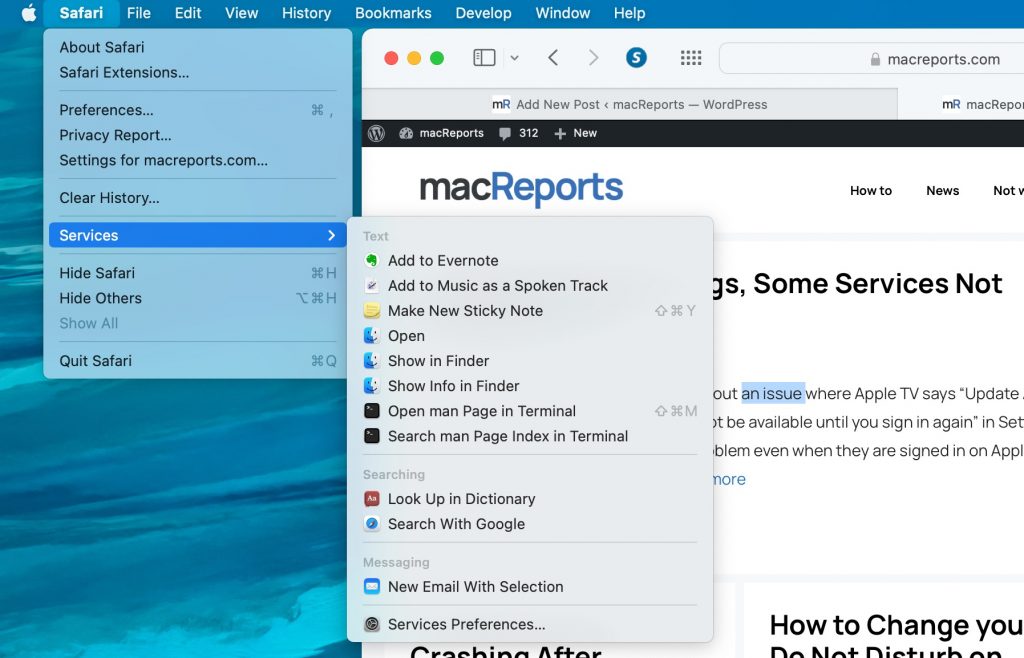Viewport: 1024px width, 658px height.
Task: Open Preferences… from Safari menu
Action: coord(197,110)
